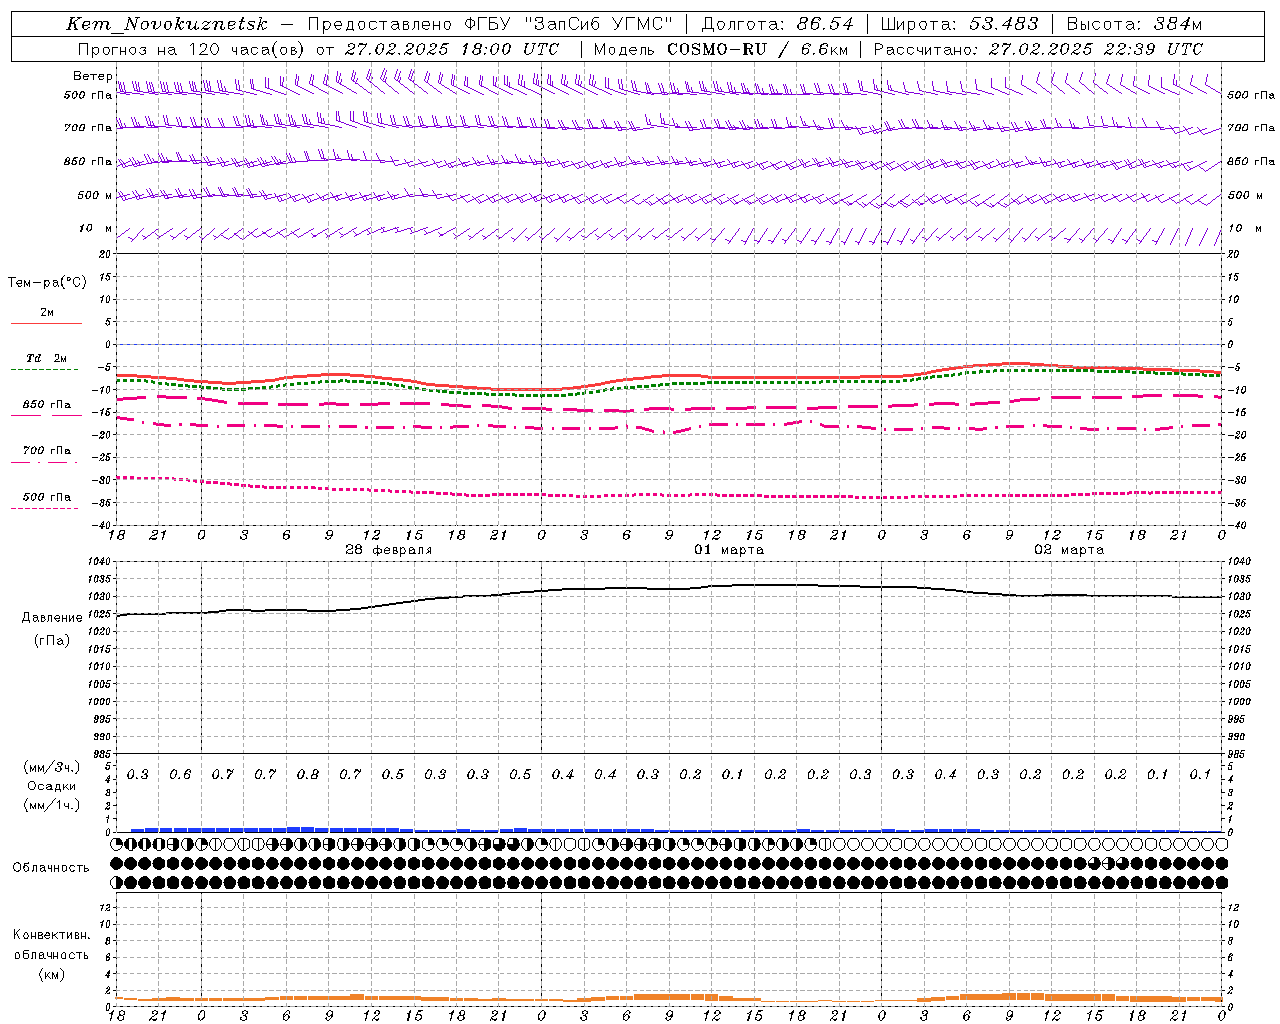The height and width of the screenshot is (1024, 1280).
Task: Click the 'Ветер' wind panel label
Action: pos(93,76)
